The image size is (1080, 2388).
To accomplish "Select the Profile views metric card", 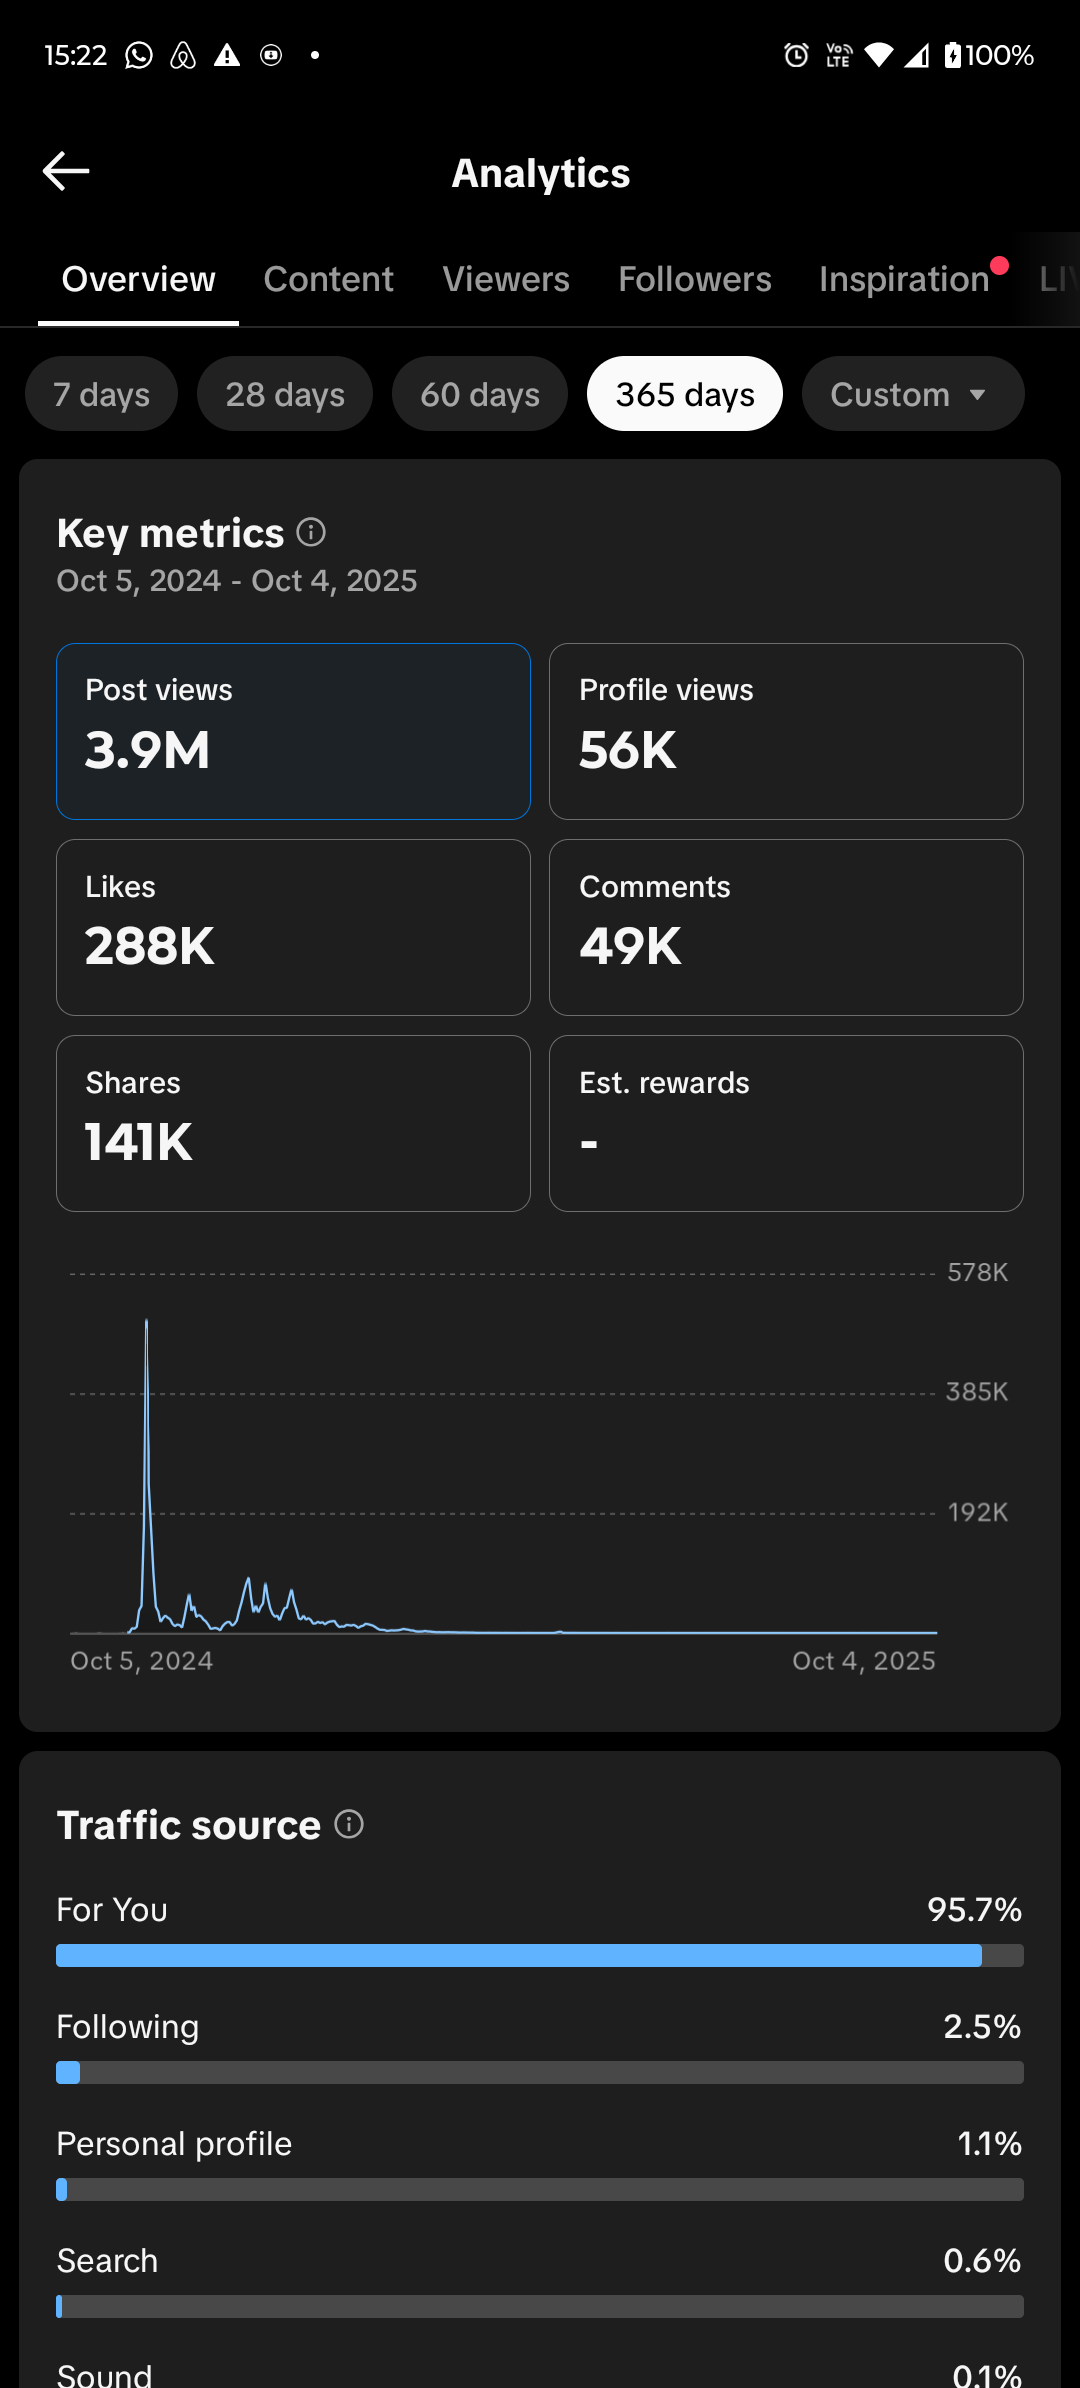I will (x=786, y=731).
